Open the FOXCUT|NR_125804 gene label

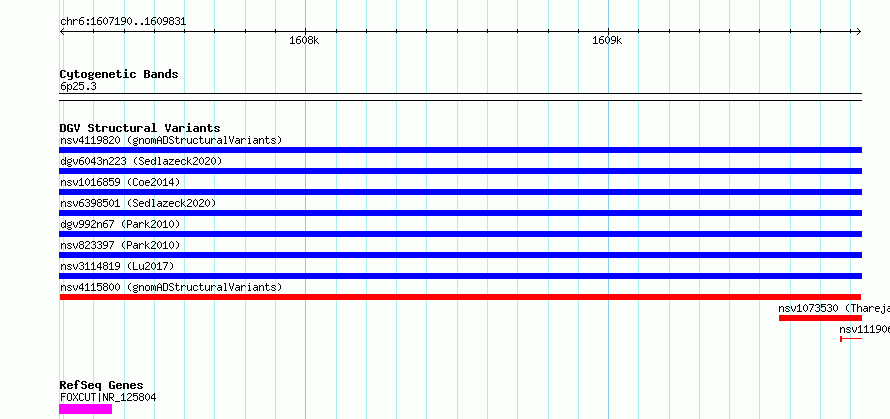pyautogui.click(x=108, y=397)
